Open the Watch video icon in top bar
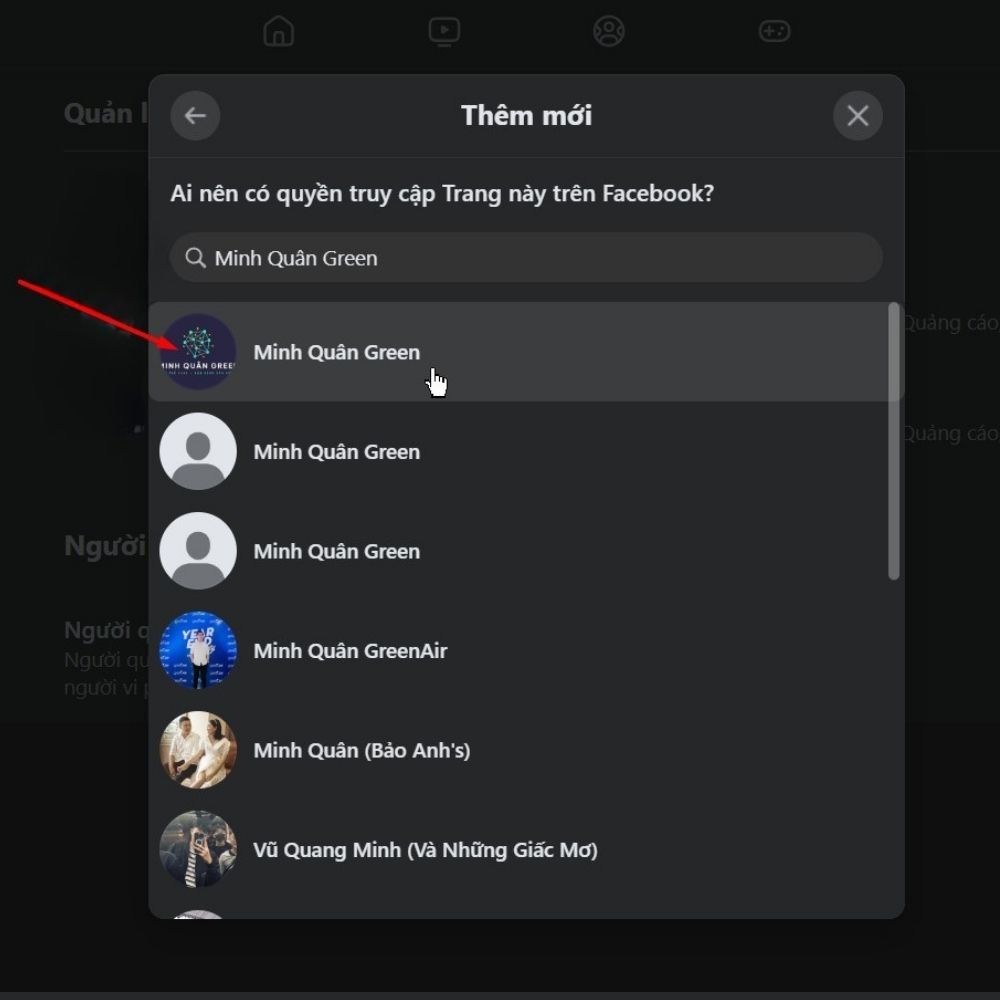The width and height of the screenshot is (1000, 1000). (x=444, y=31)
